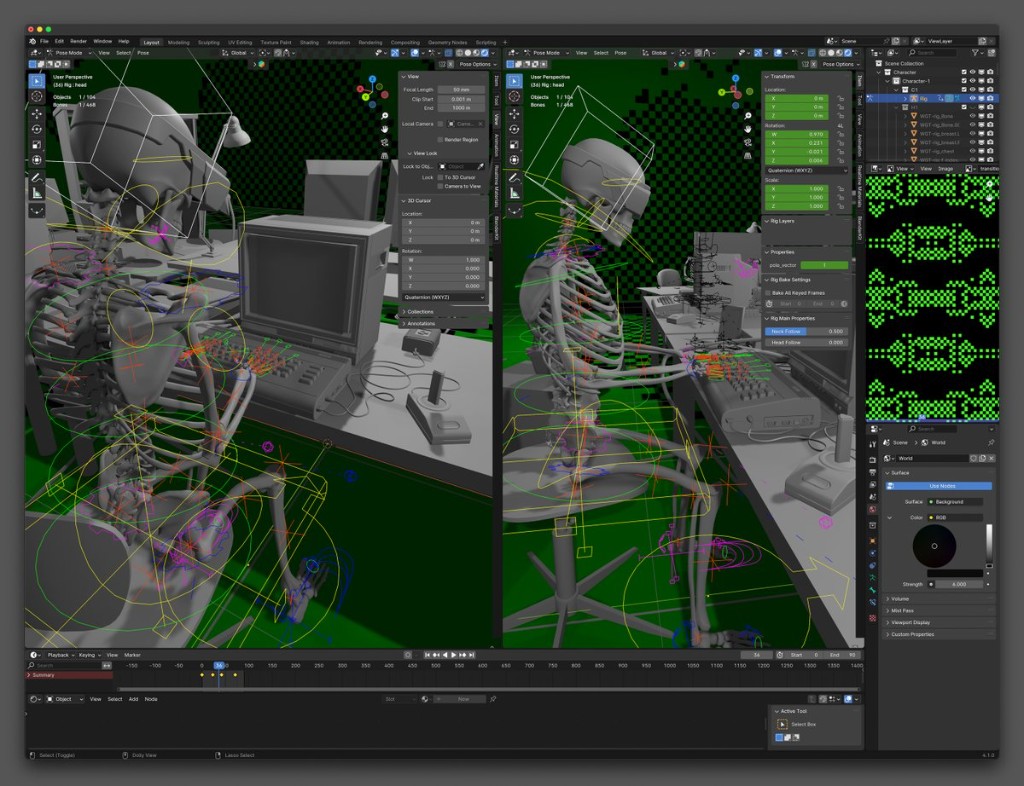
Task: Click the eyedropper next to Lock to Object
Action: (481, 166)
